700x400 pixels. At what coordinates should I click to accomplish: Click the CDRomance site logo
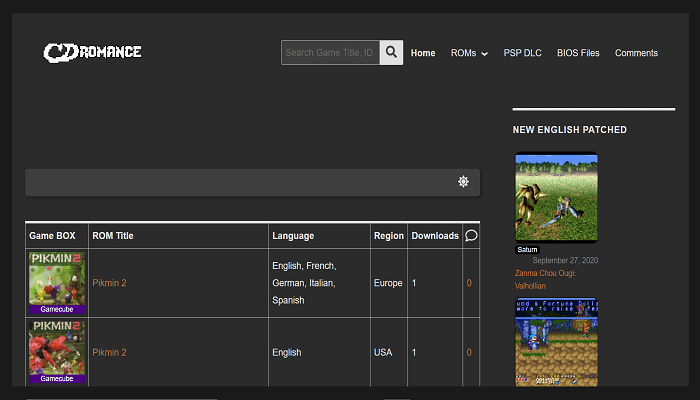coord(92,53)
